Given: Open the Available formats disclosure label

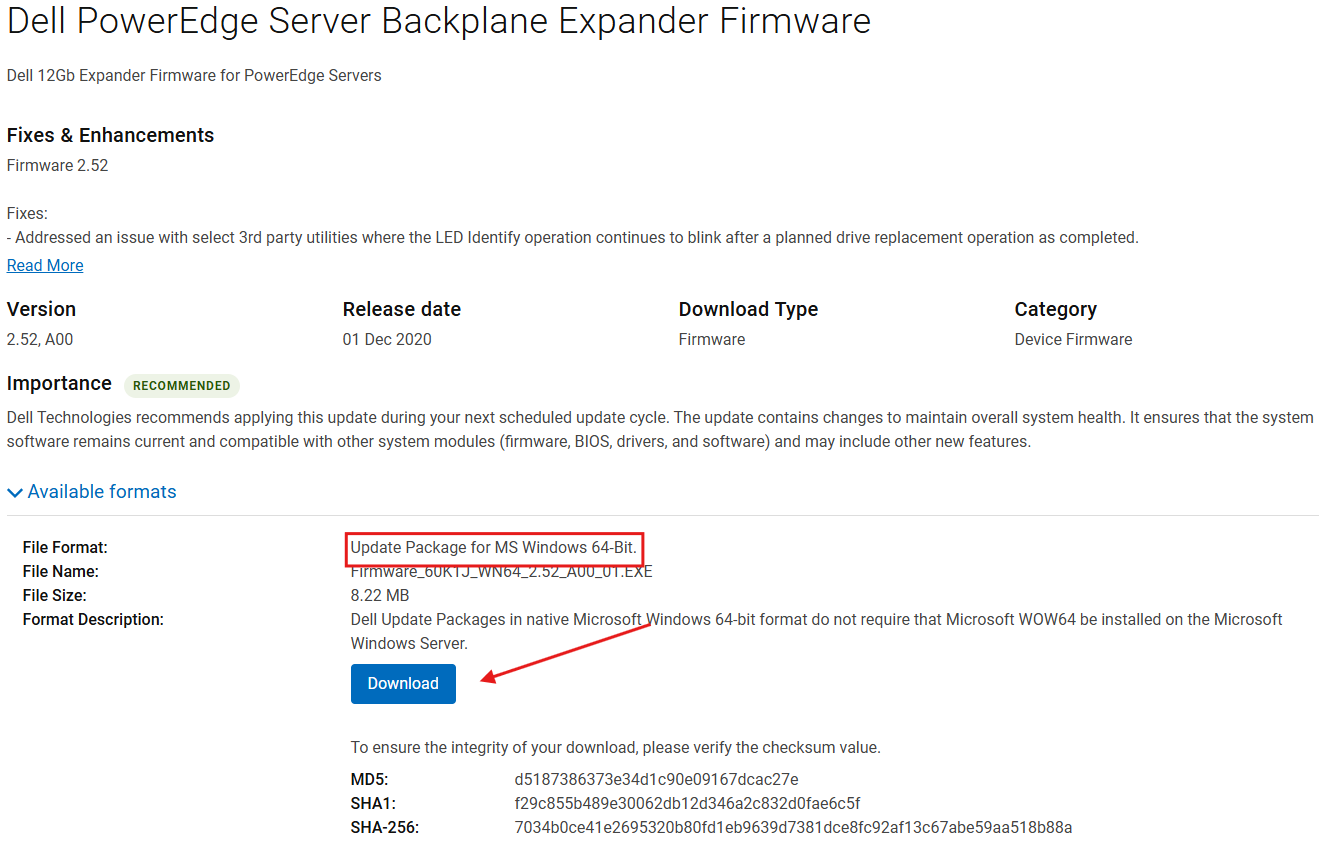Looking at the screenshot, I should [100, 491].
